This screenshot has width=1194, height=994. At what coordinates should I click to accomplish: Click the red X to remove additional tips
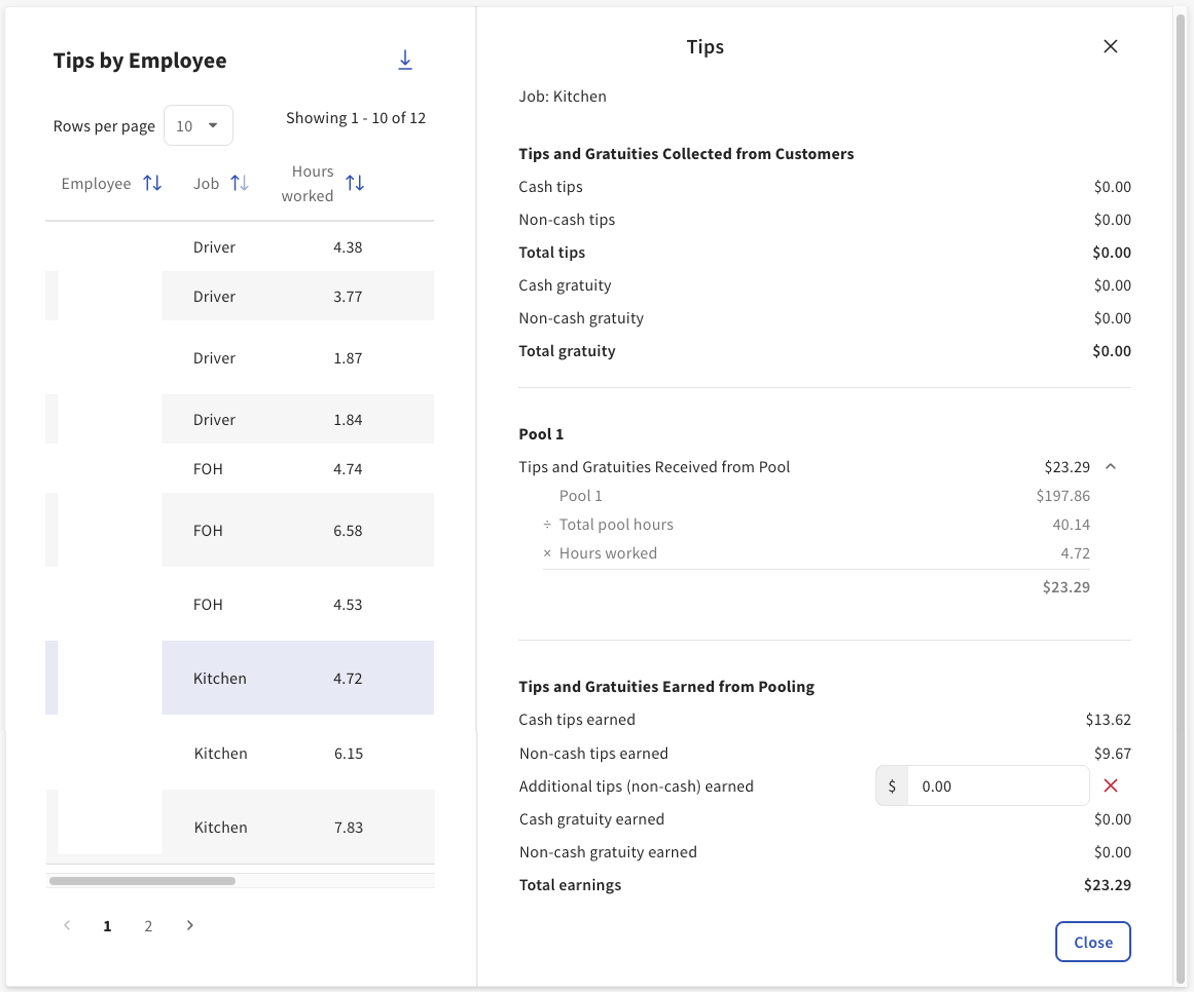[1111, 785]
